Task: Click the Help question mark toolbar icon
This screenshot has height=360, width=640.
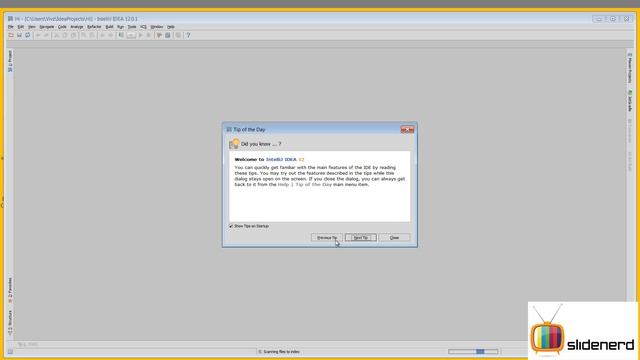Action: pos(188,36)
